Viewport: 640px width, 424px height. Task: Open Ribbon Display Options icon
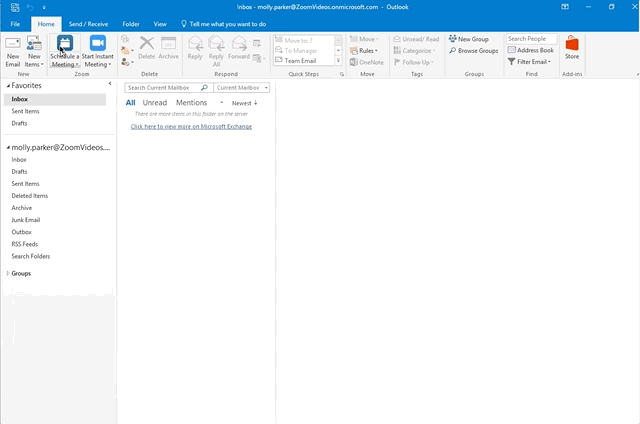pyautogui.click(x=565, y=7)
